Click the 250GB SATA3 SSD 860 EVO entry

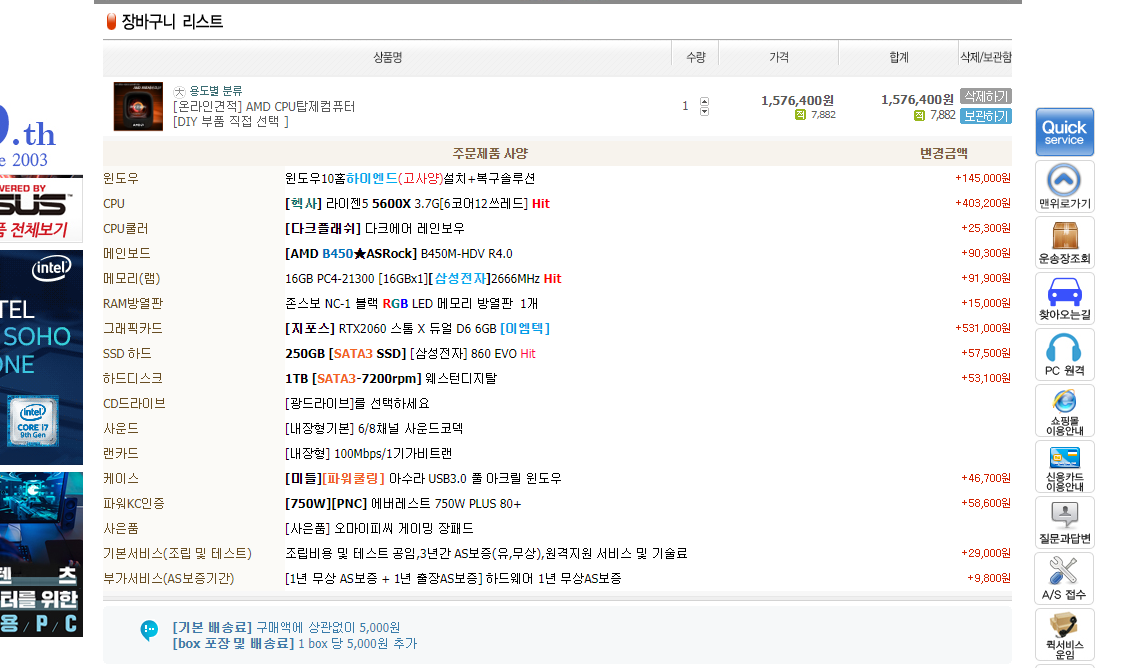(x=410, y=354)
